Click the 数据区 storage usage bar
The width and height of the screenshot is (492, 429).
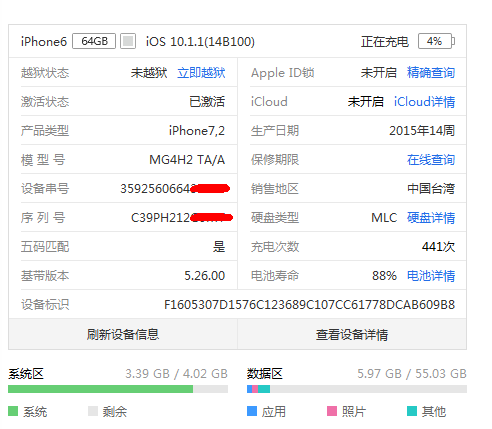point(357,389)
